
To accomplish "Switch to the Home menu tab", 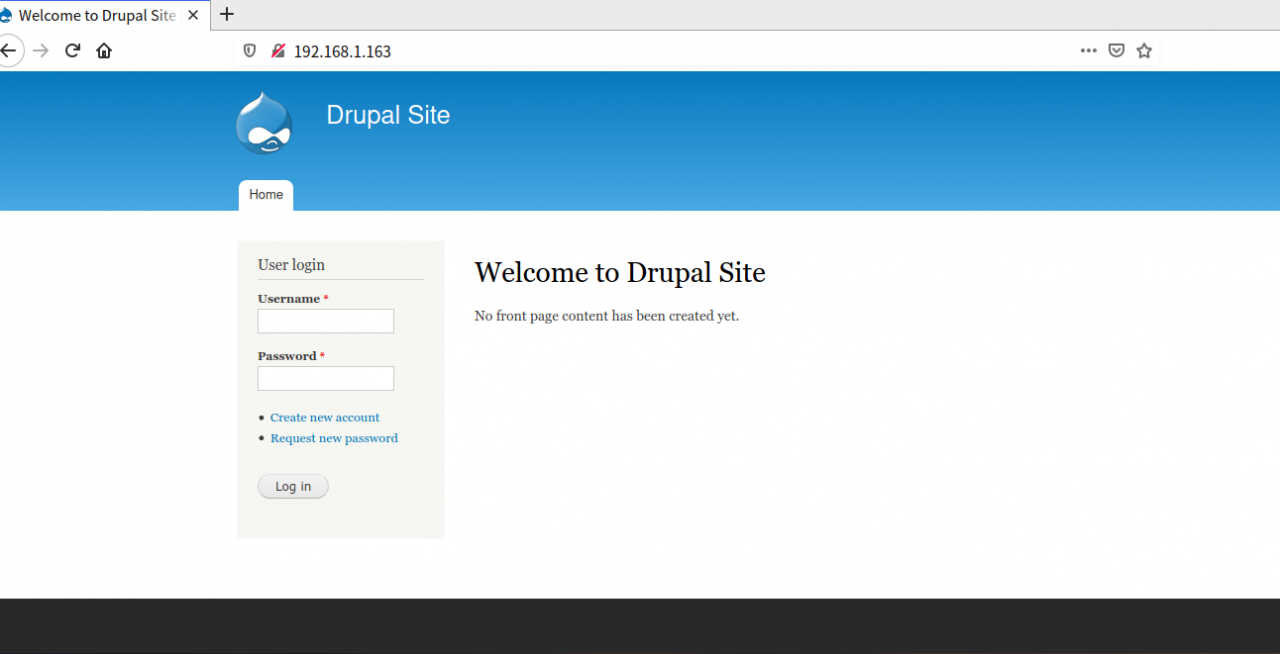I will click(x=266, y=195).
